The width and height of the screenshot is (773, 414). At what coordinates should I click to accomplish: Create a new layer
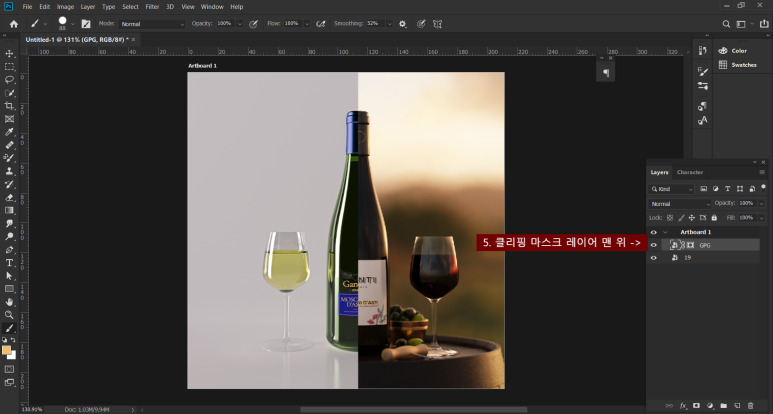[x=737, y=406]
